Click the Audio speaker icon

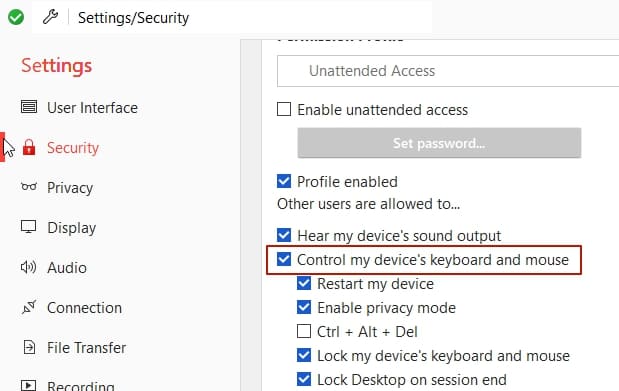(x=28, y=267)
